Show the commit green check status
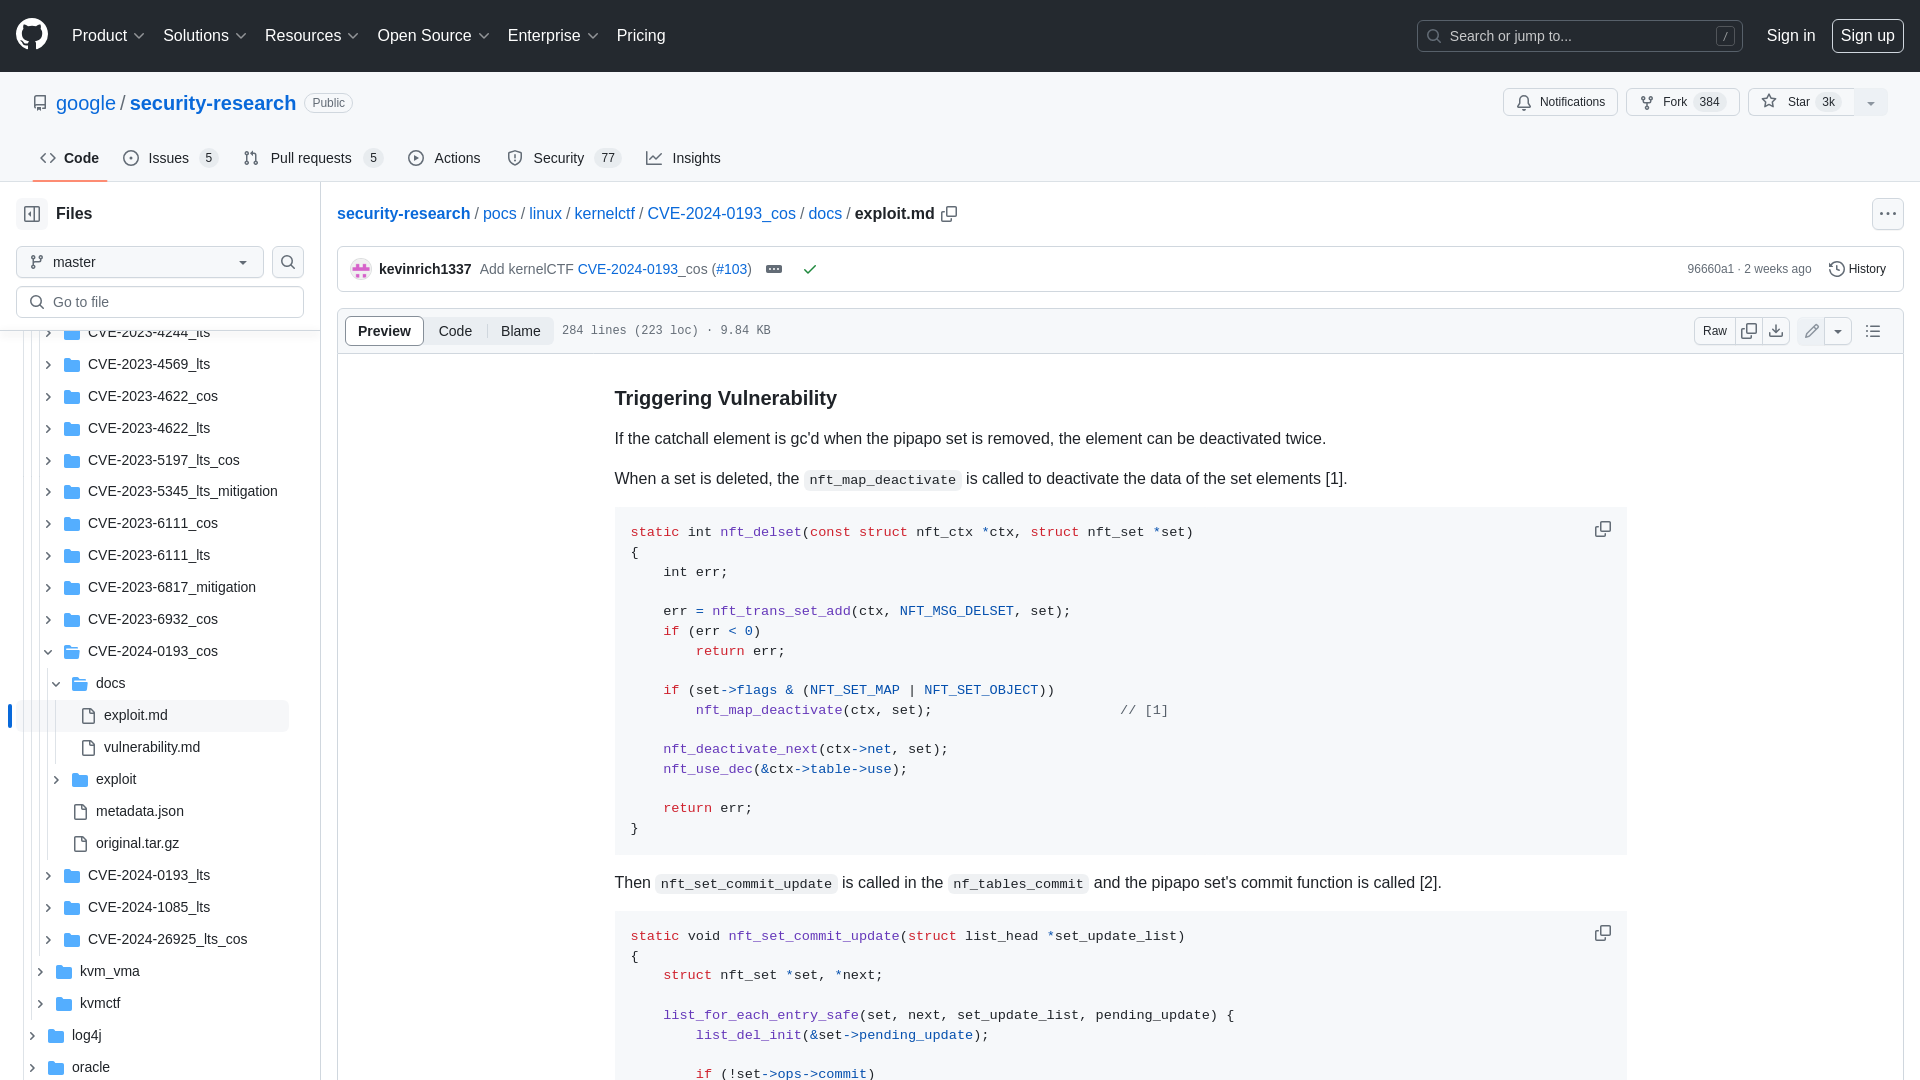 810,269
